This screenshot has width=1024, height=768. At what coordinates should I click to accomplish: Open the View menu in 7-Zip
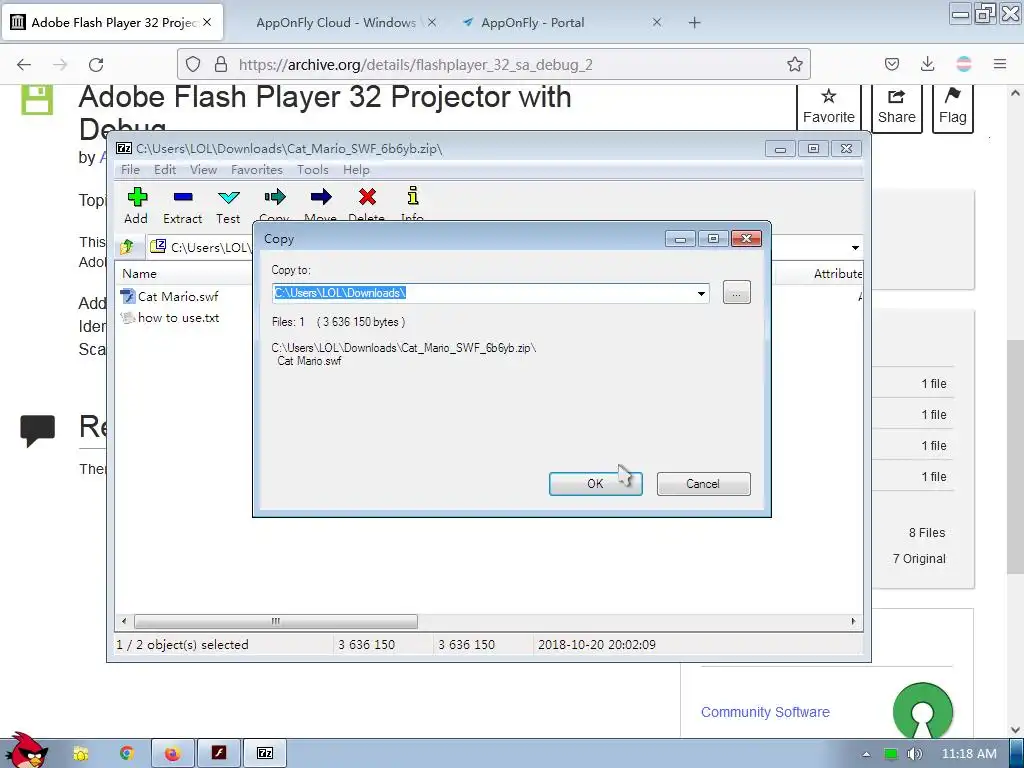[x=203, y=170]
